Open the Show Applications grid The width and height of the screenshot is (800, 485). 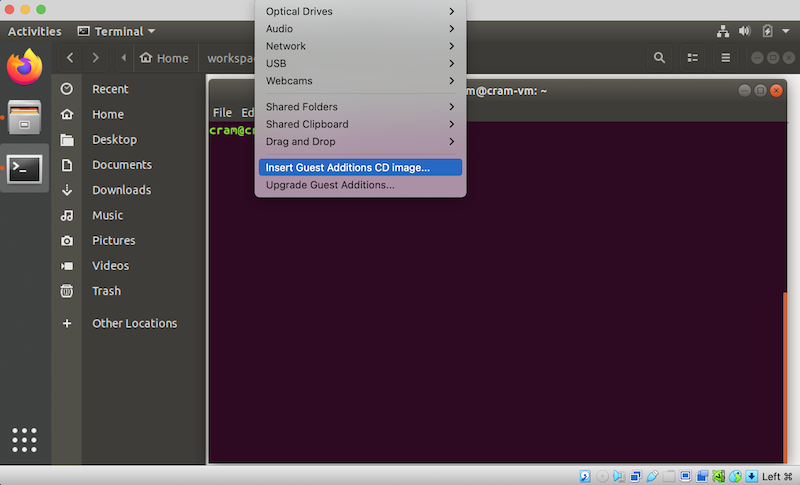pyautogui.click(x=24, y=440)
